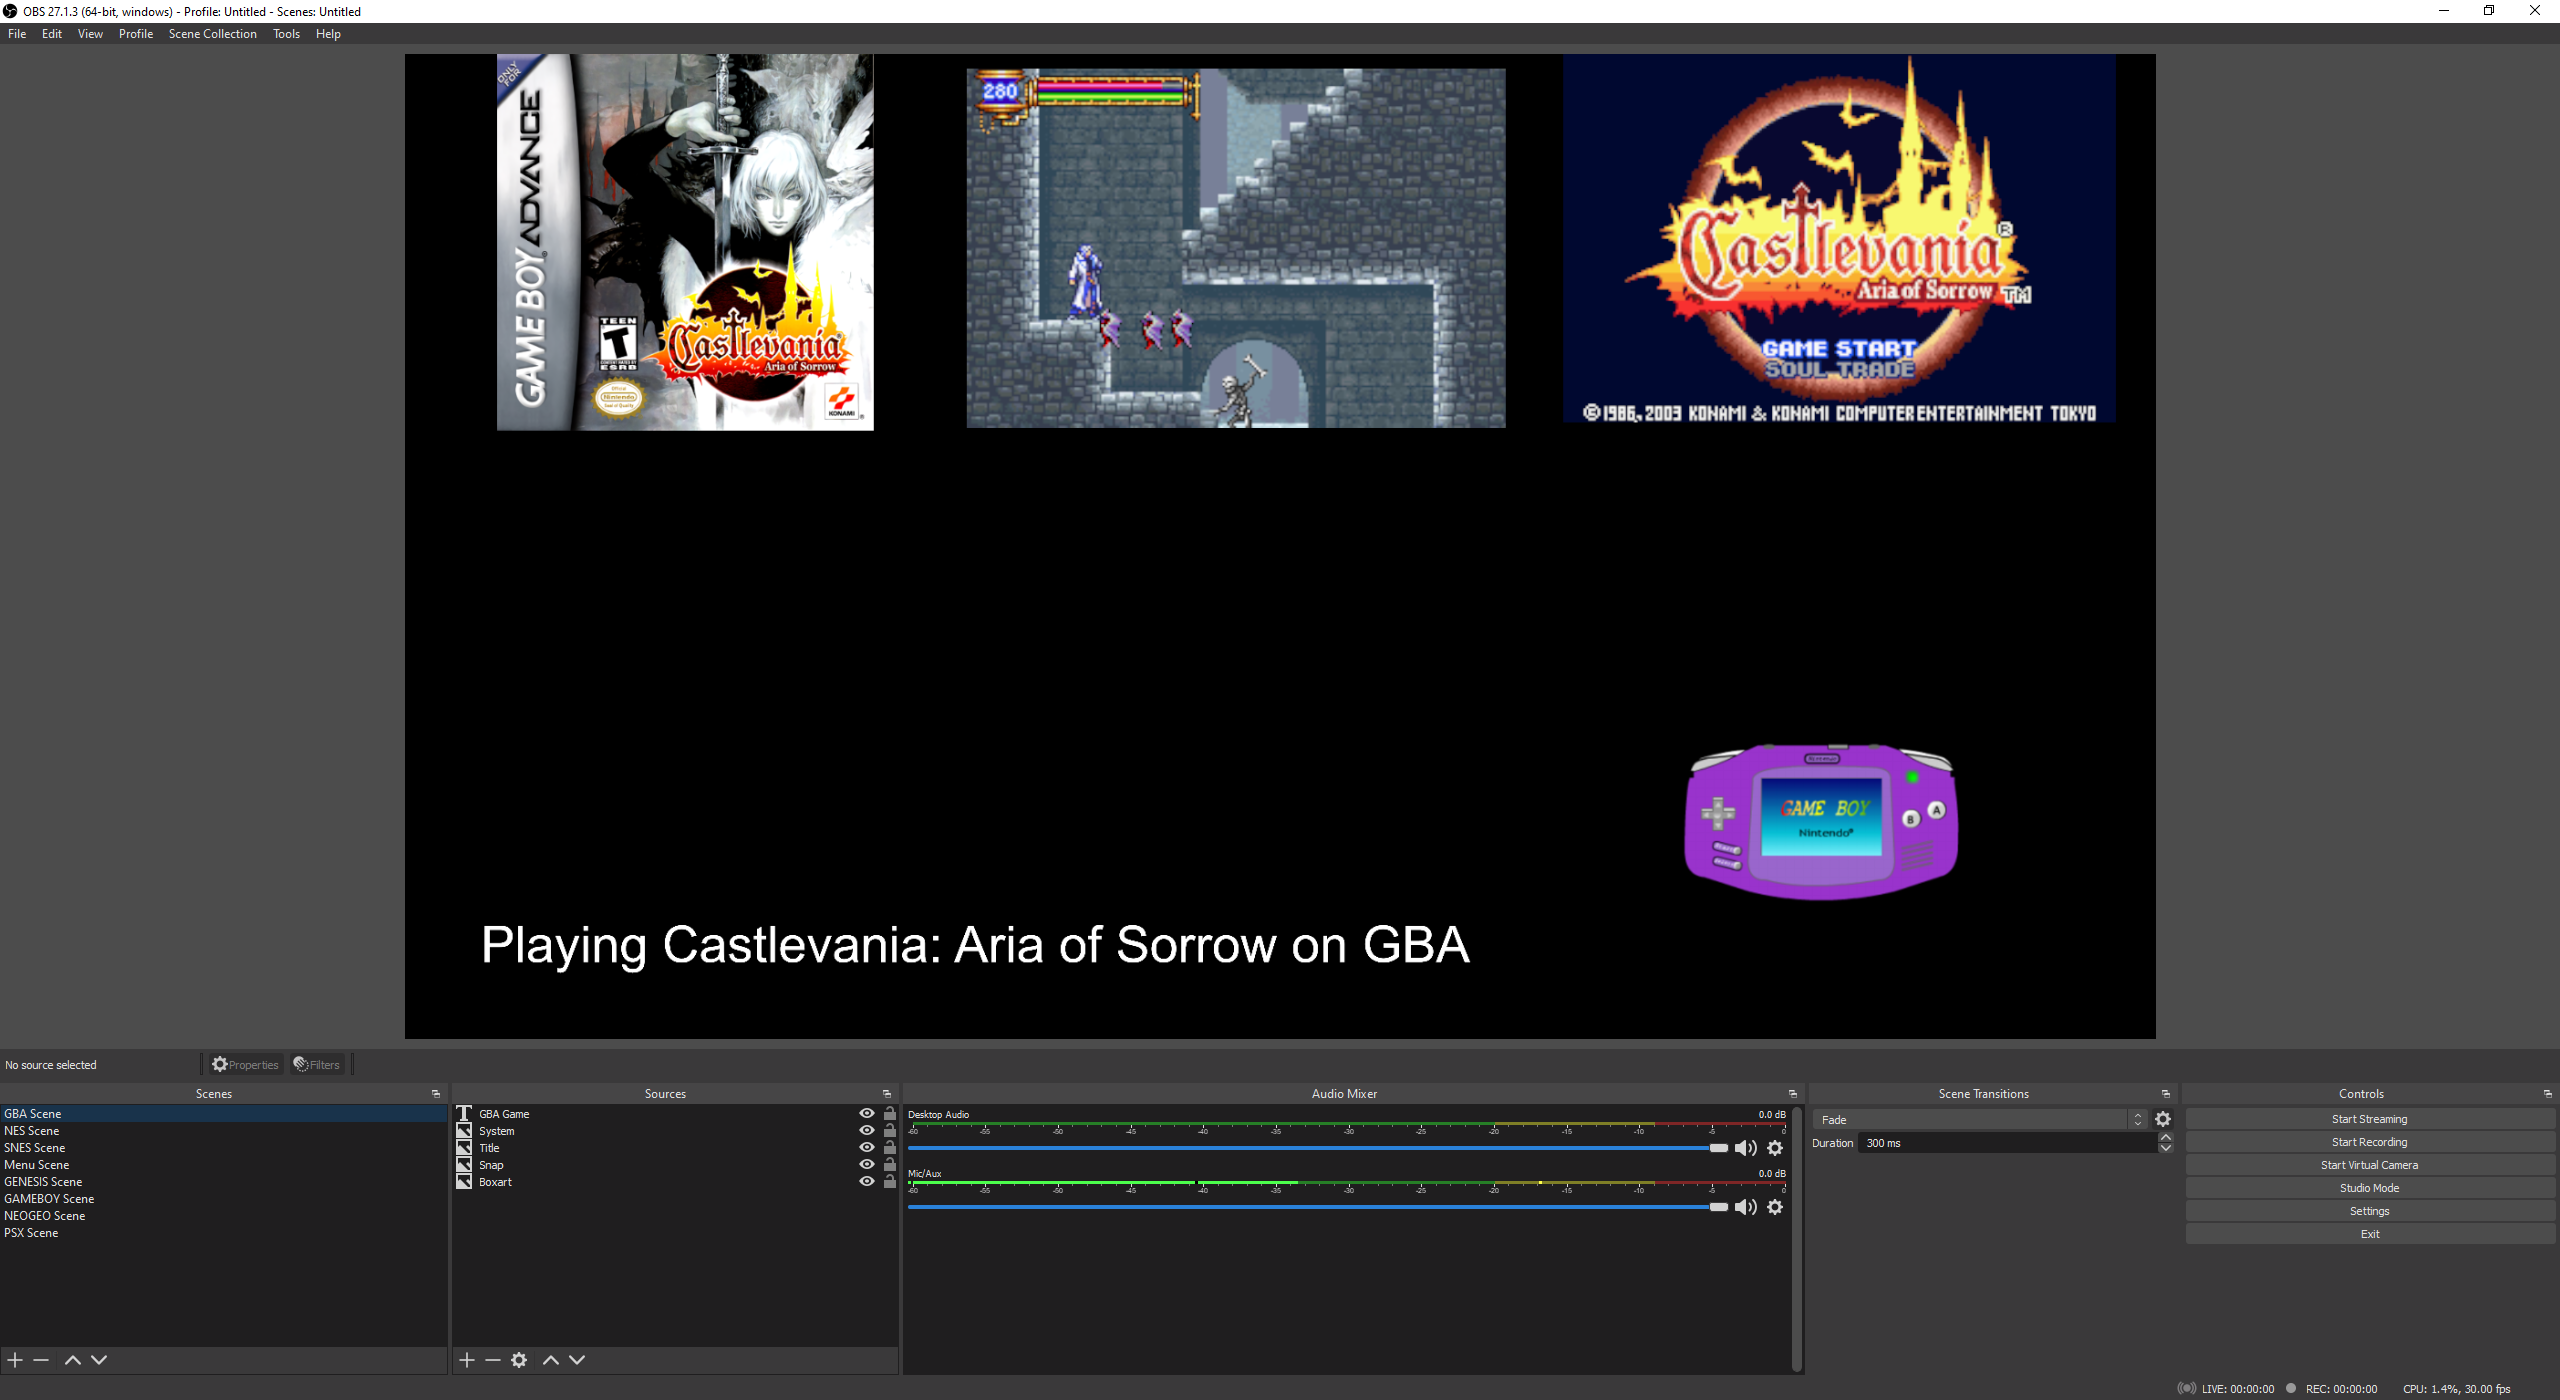The width and height of the screenshot is (2560, 1400).
Task: Increase transition duration stepper
Action: (2166, 1138)
